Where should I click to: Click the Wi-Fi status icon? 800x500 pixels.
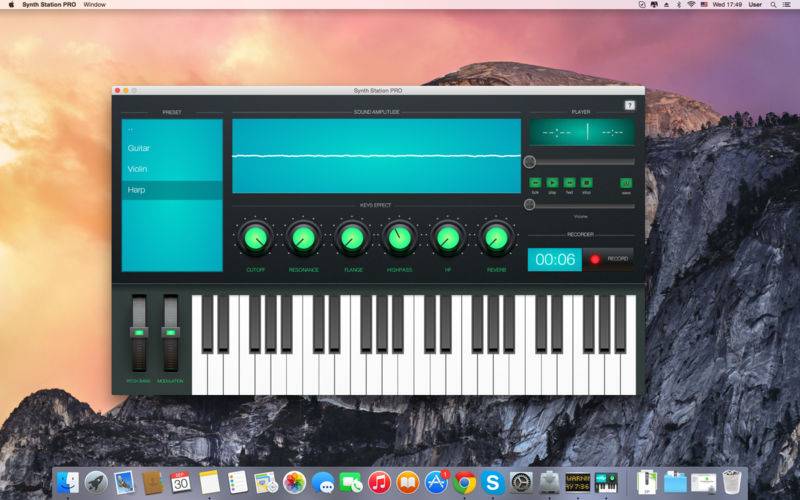pos(691,5)
